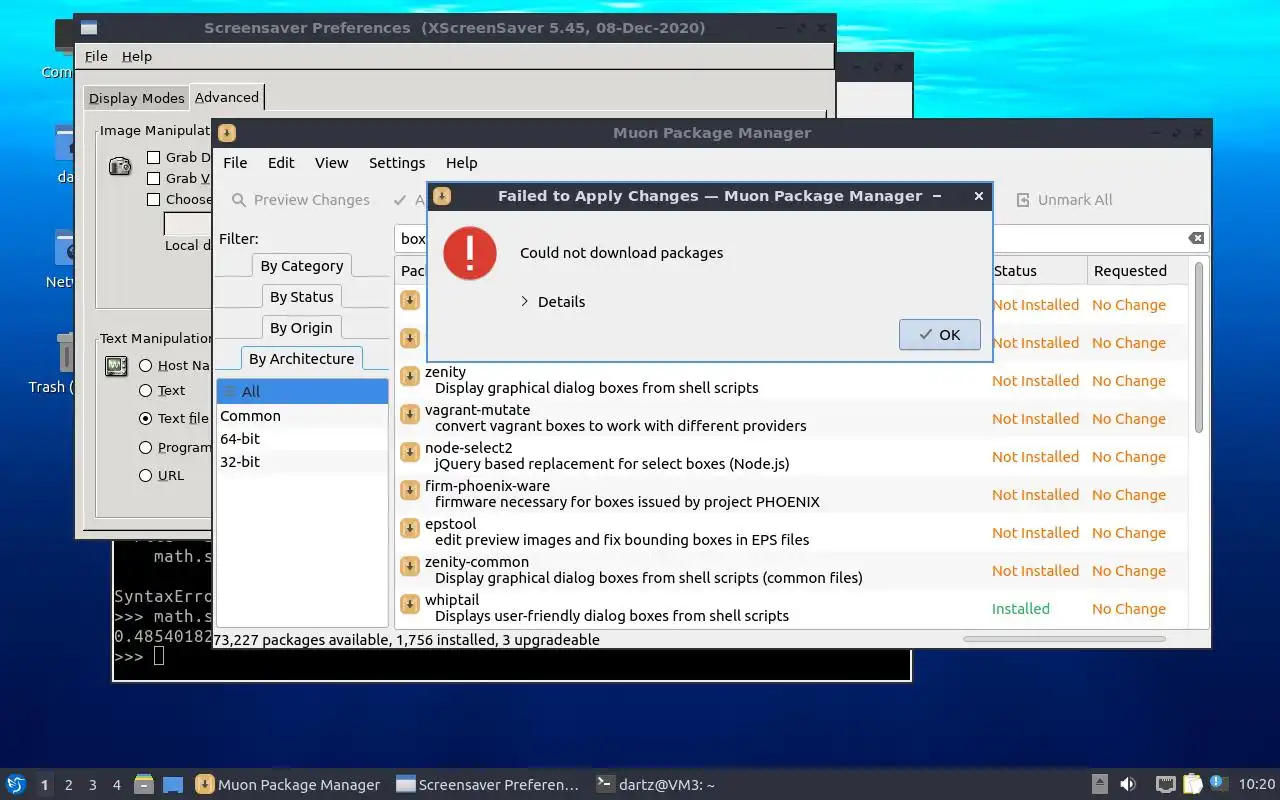Image resolution: width=1280 pixels, height=800 pixels.
Task: Click the firm-phoenix-ware package icon
Action: 409,490
